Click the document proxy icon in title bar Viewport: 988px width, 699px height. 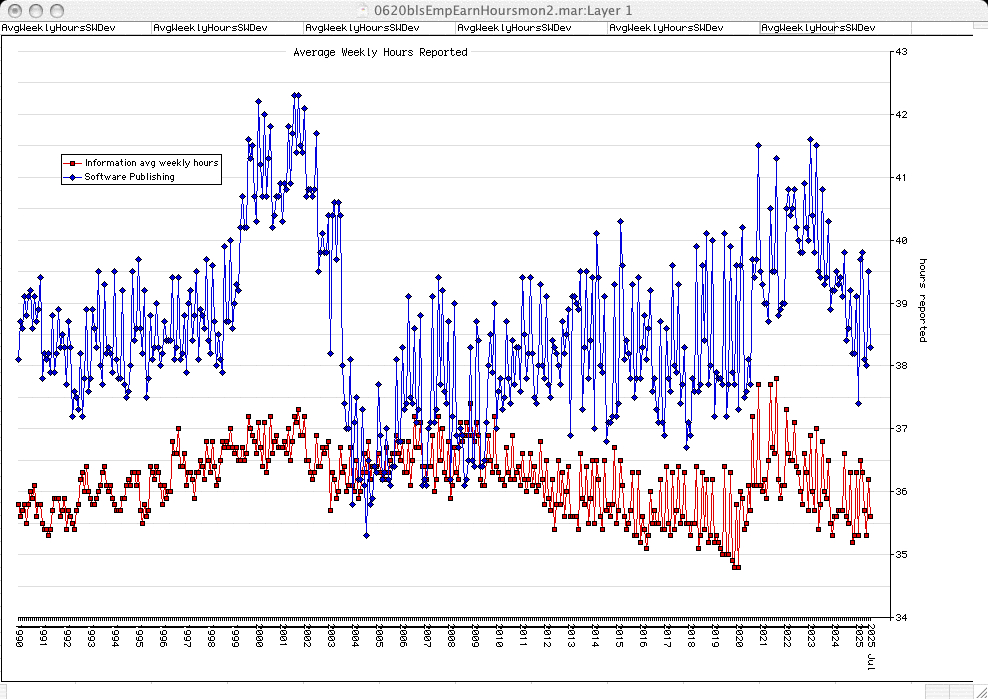point(364,10)
